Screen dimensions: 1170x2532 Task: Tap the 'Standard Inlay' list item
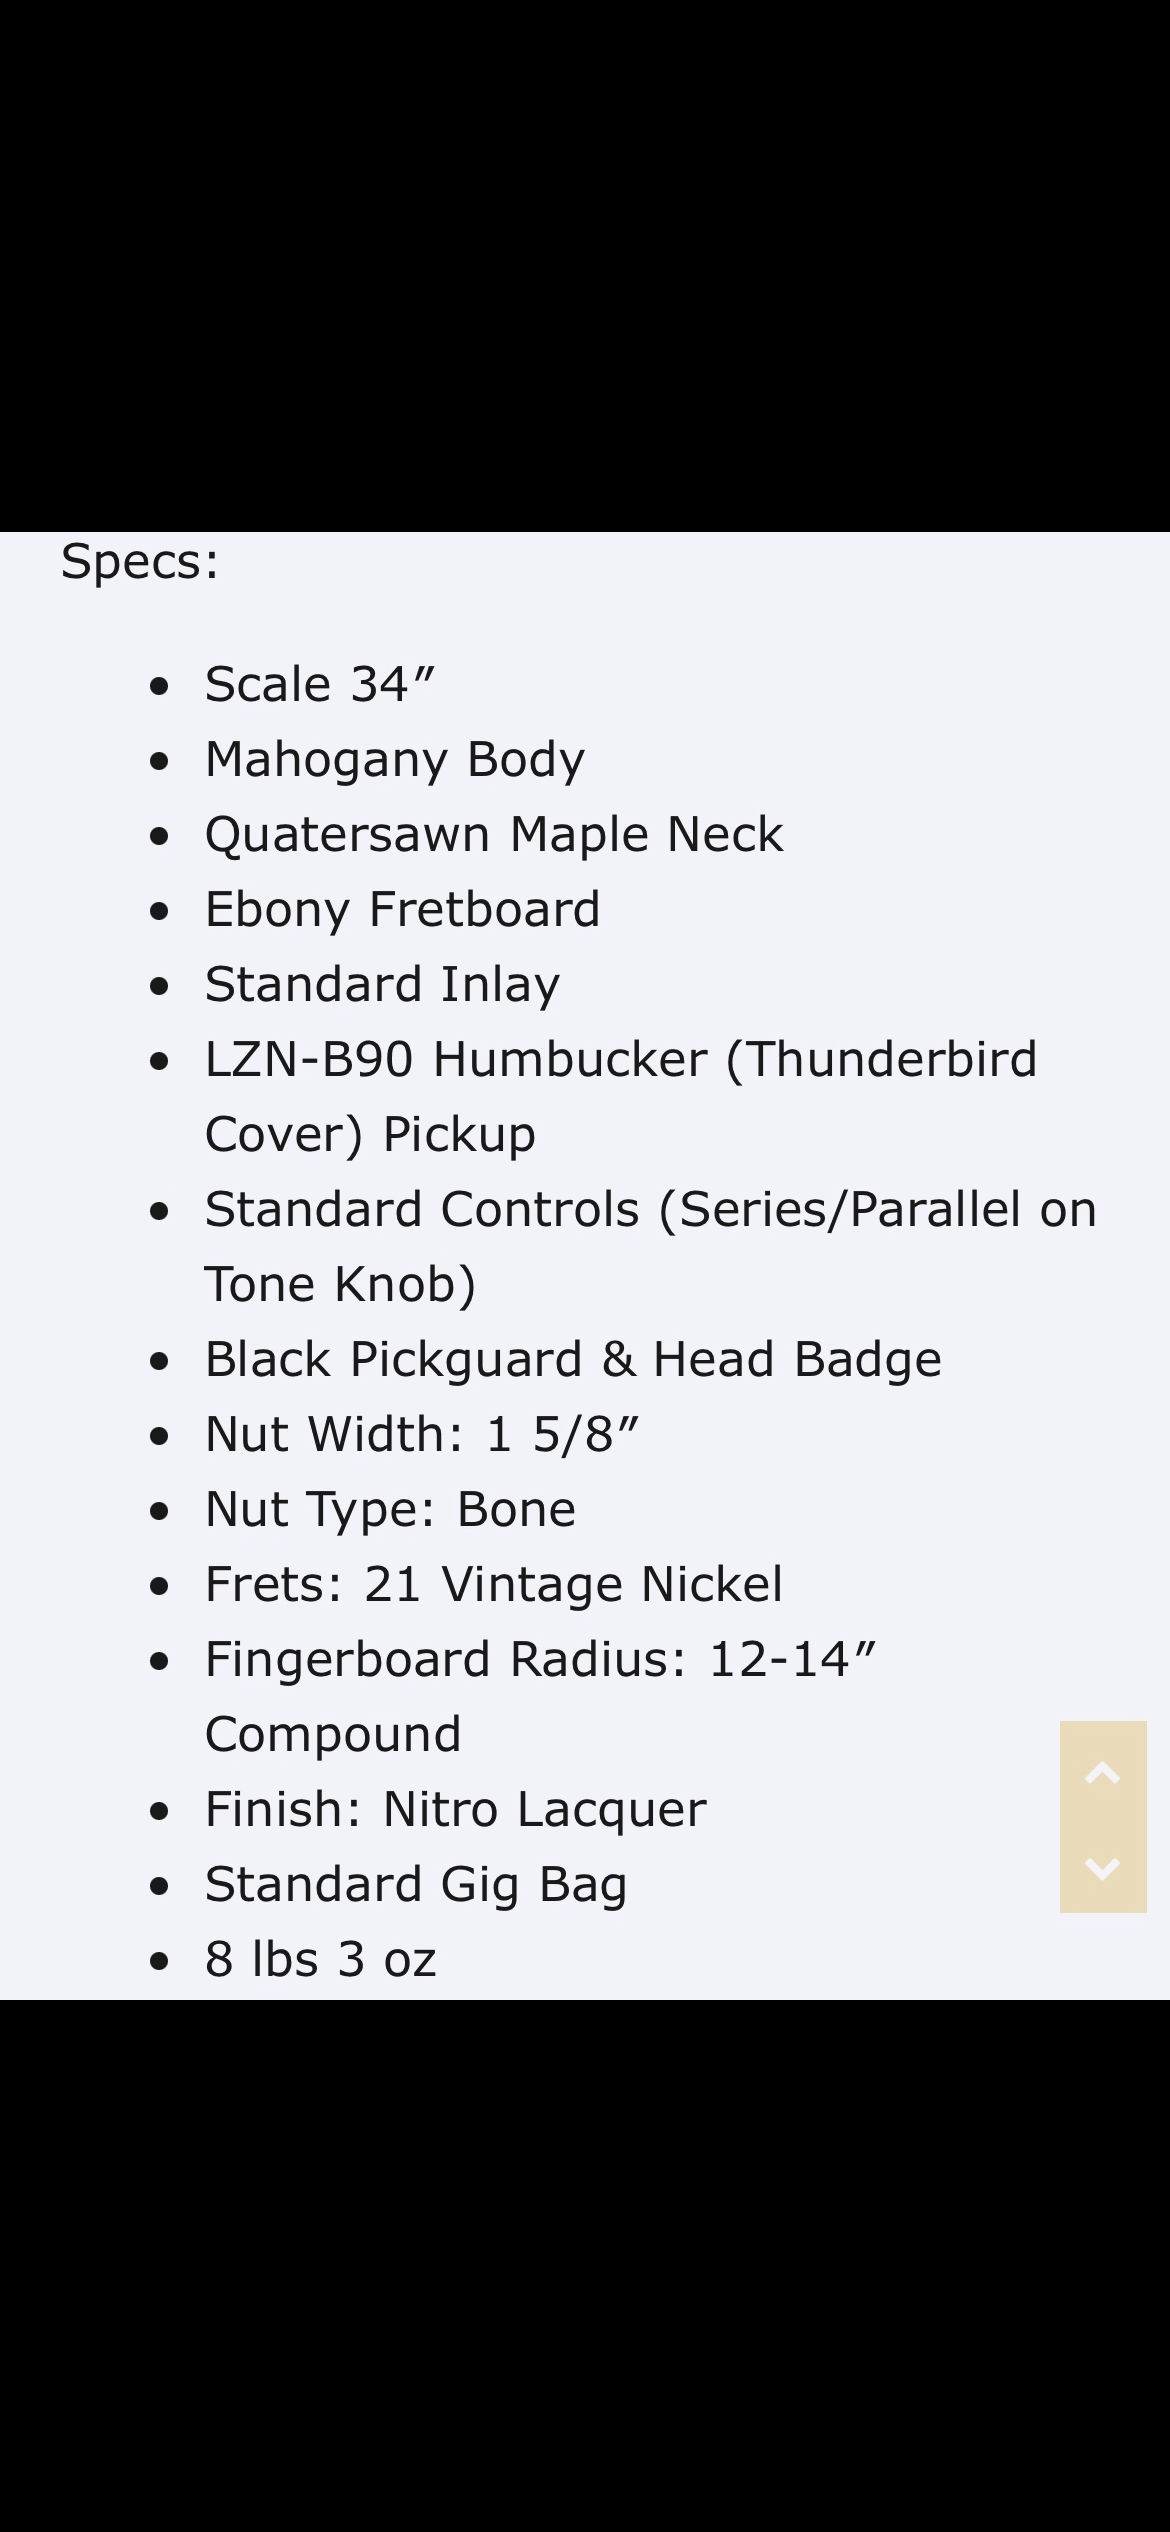pos(382,985)
